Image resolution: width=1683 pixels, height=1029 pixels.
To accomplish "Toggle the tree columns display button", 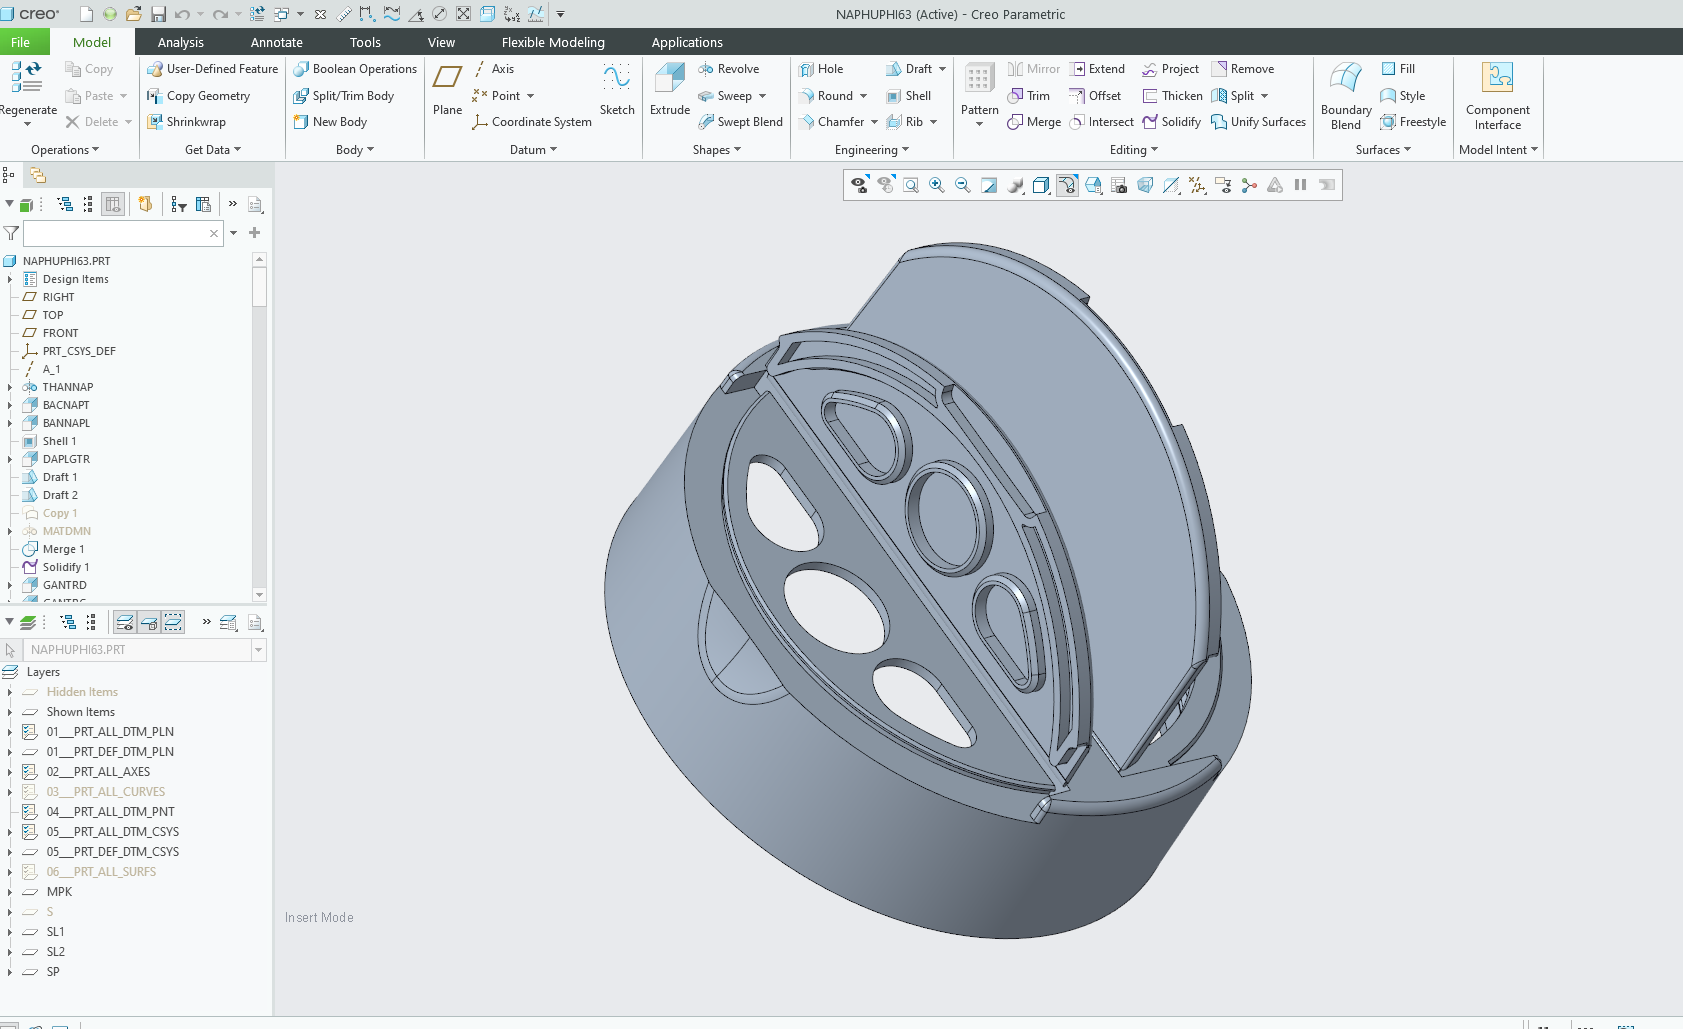I will tap(113, 204).
